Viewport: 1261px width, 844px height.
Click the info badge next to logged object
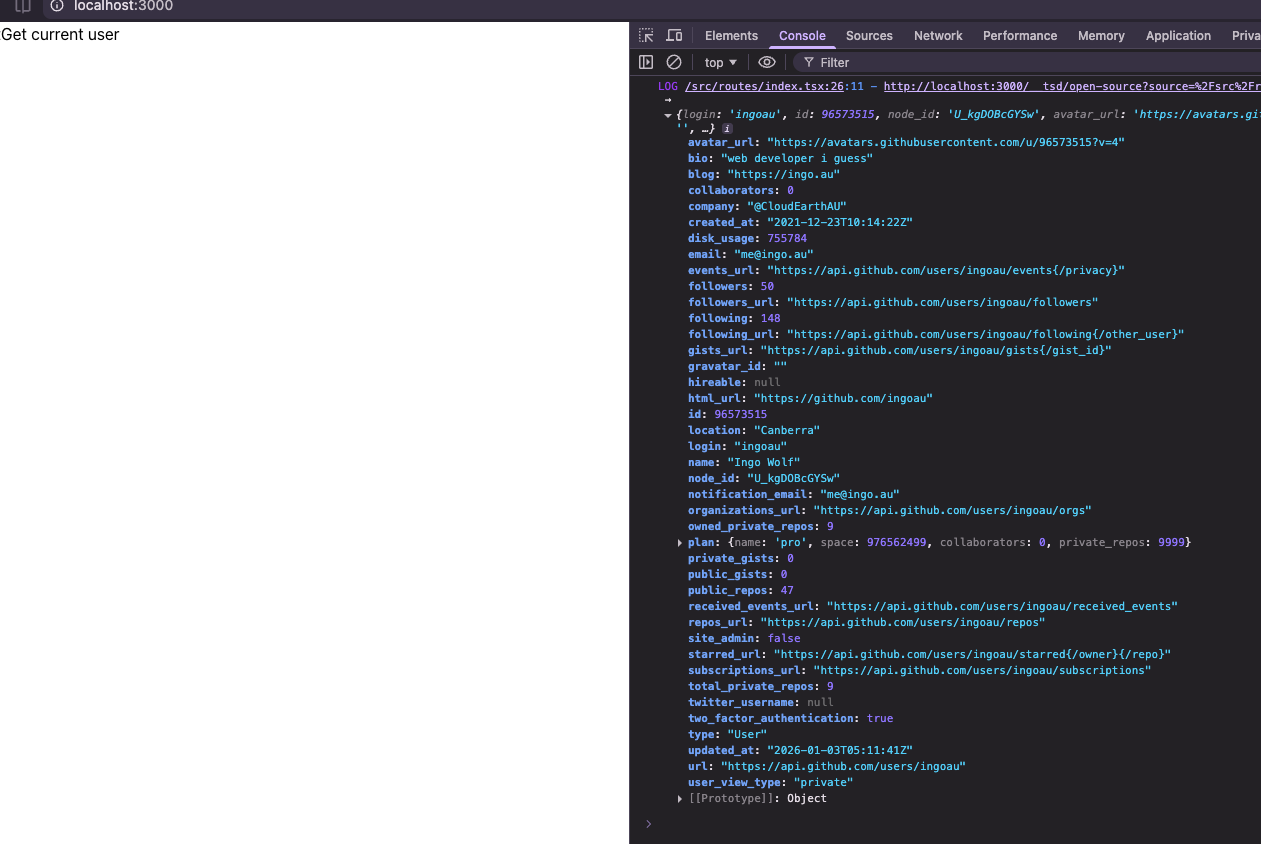click(727, 129)
